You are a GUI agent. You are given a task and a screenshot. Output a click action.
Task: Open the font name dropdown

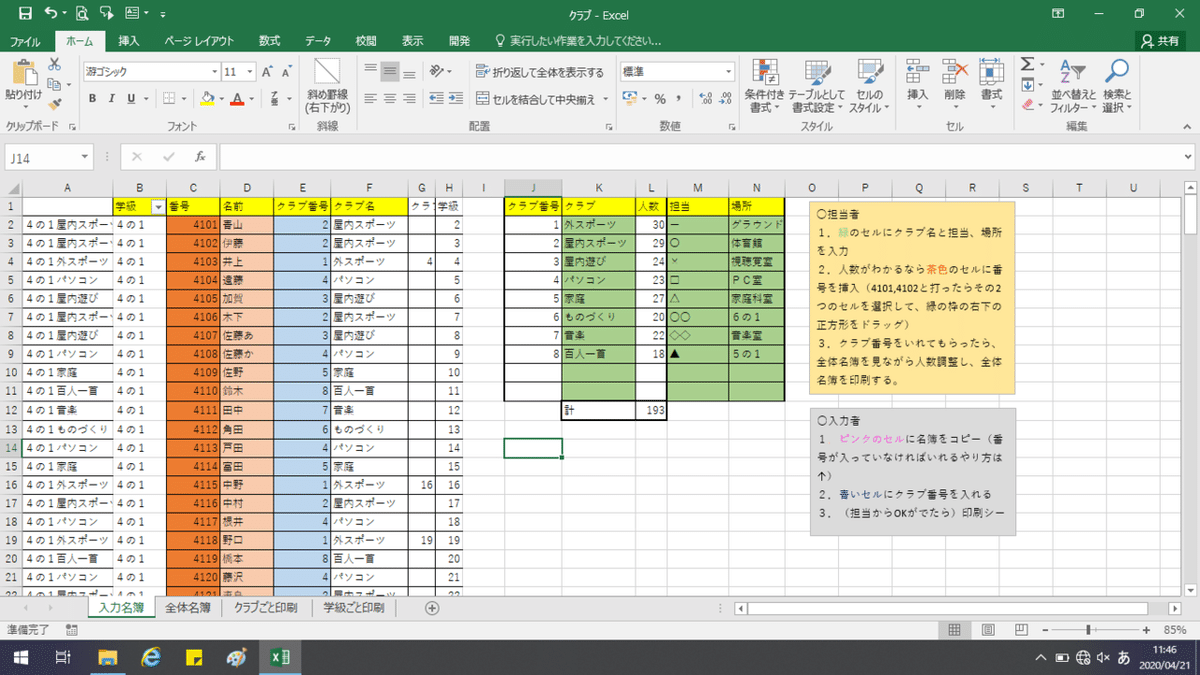click(x=213, y=72)
